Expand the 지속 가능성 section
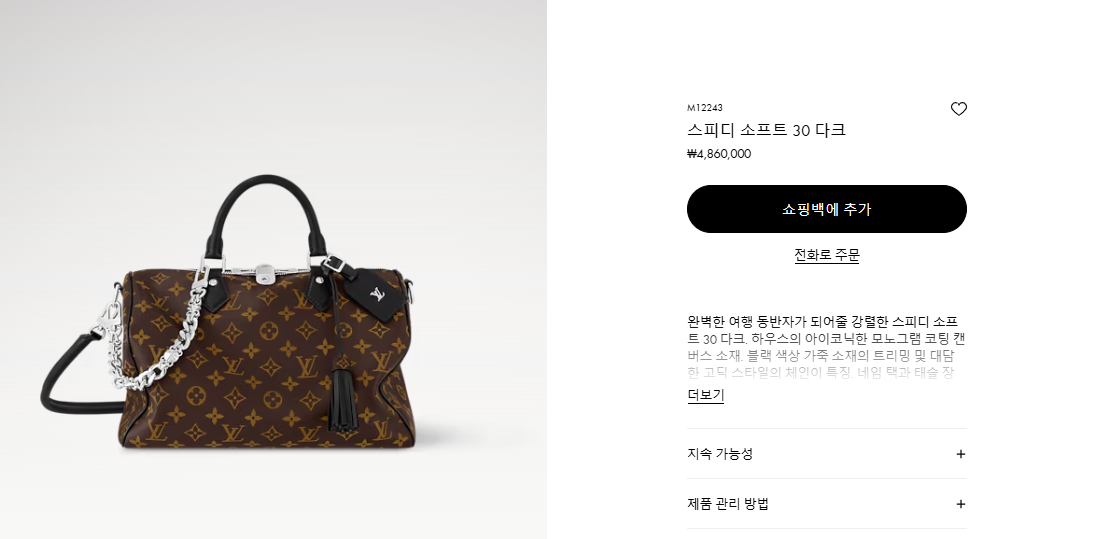1093x539 pixels. coord(827,454)
